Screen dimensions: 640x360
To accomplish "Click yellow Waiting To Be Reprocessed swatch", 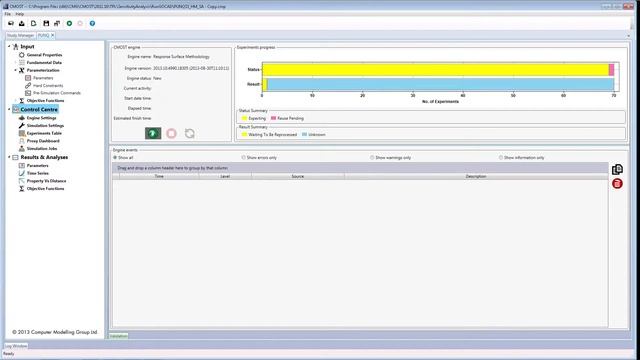I will pyautogui.click(x=244, y=135).
